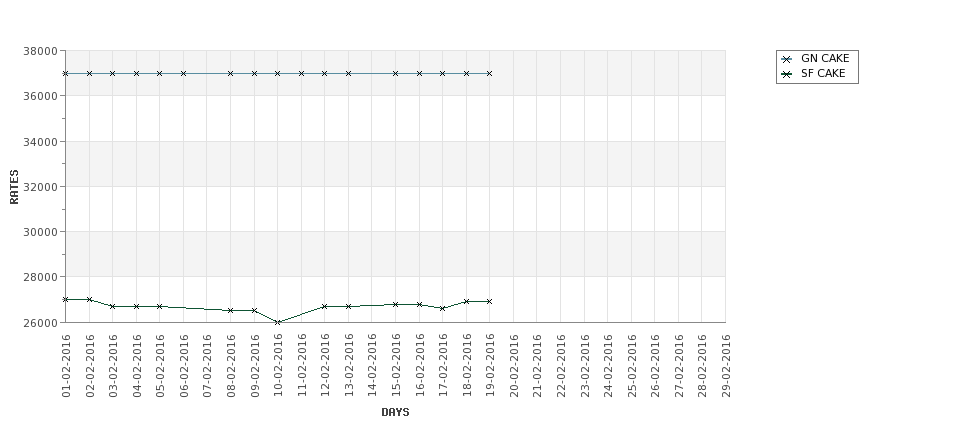Click the 38000 y-axis label
The width and height of the screenshot is (975, 429).
click(40, 51)
